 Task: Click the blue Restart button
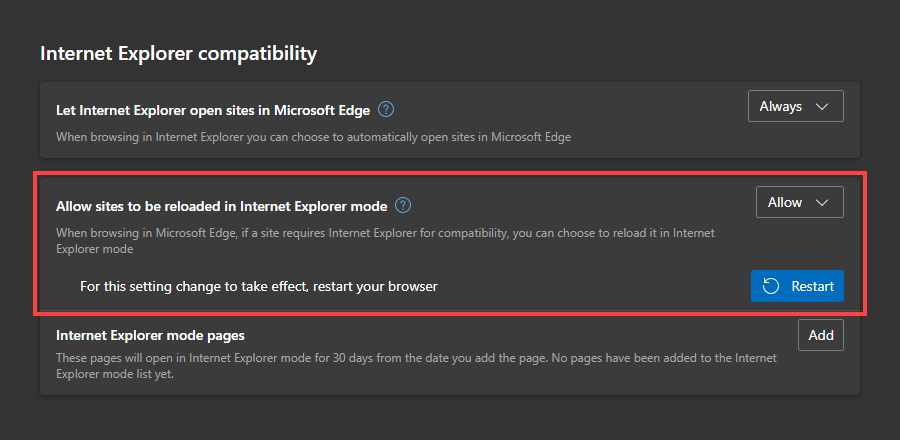click(797, 286)
